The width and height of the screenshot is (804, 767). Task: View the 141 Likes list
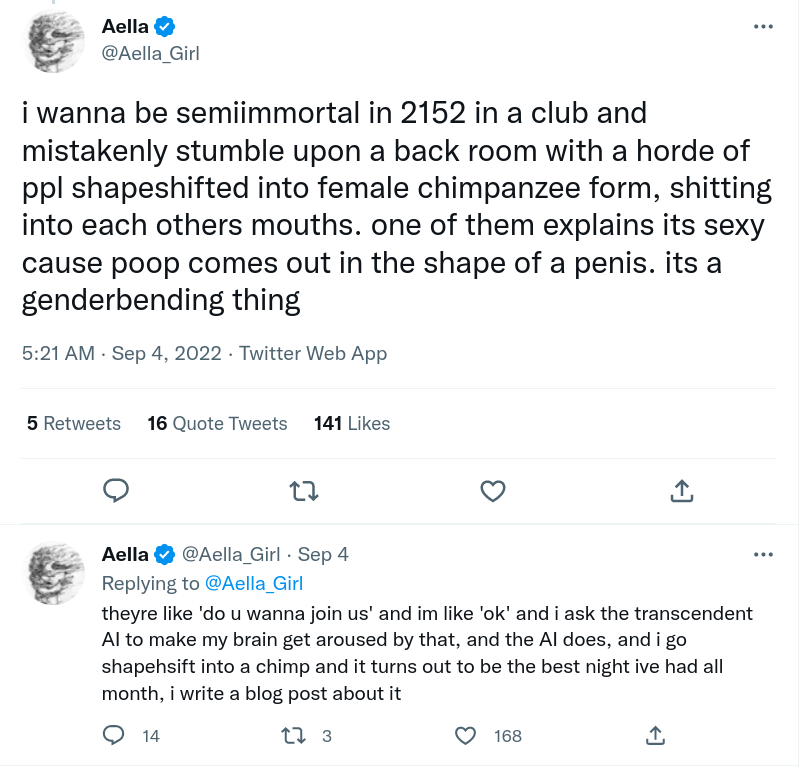pos(352,423)
